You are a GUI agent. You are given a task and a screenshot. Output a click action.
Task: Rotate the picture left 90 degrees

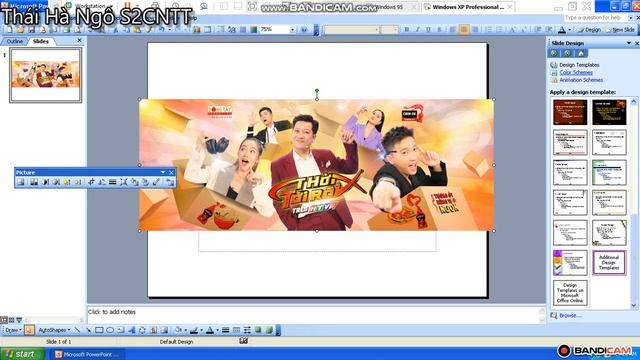click(102, 182)
